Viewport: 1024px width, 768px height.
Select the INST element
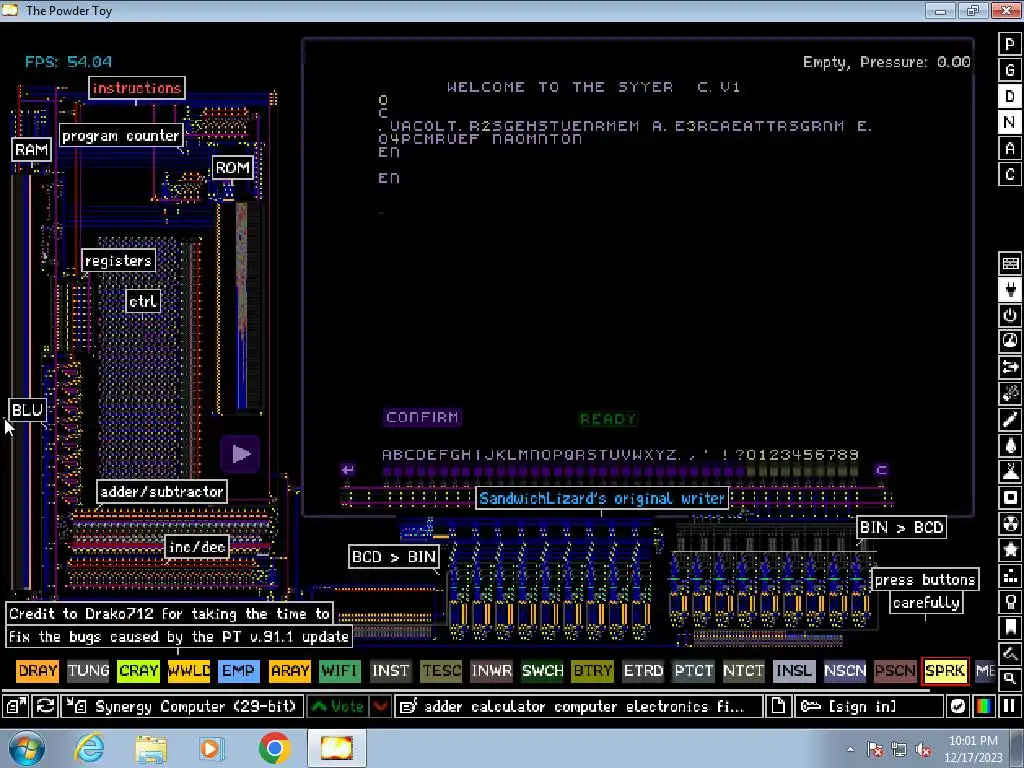(x=391, y=671)
